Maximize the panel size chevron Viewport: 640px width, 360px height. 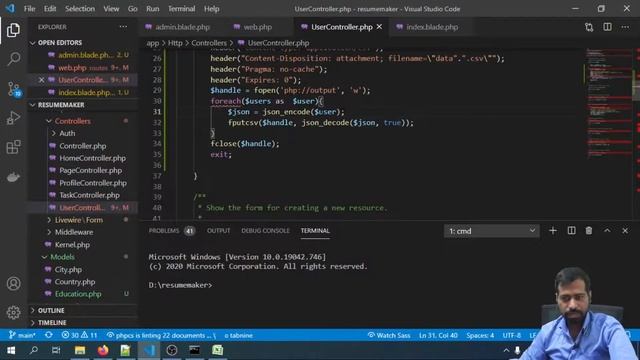(607, 231)
